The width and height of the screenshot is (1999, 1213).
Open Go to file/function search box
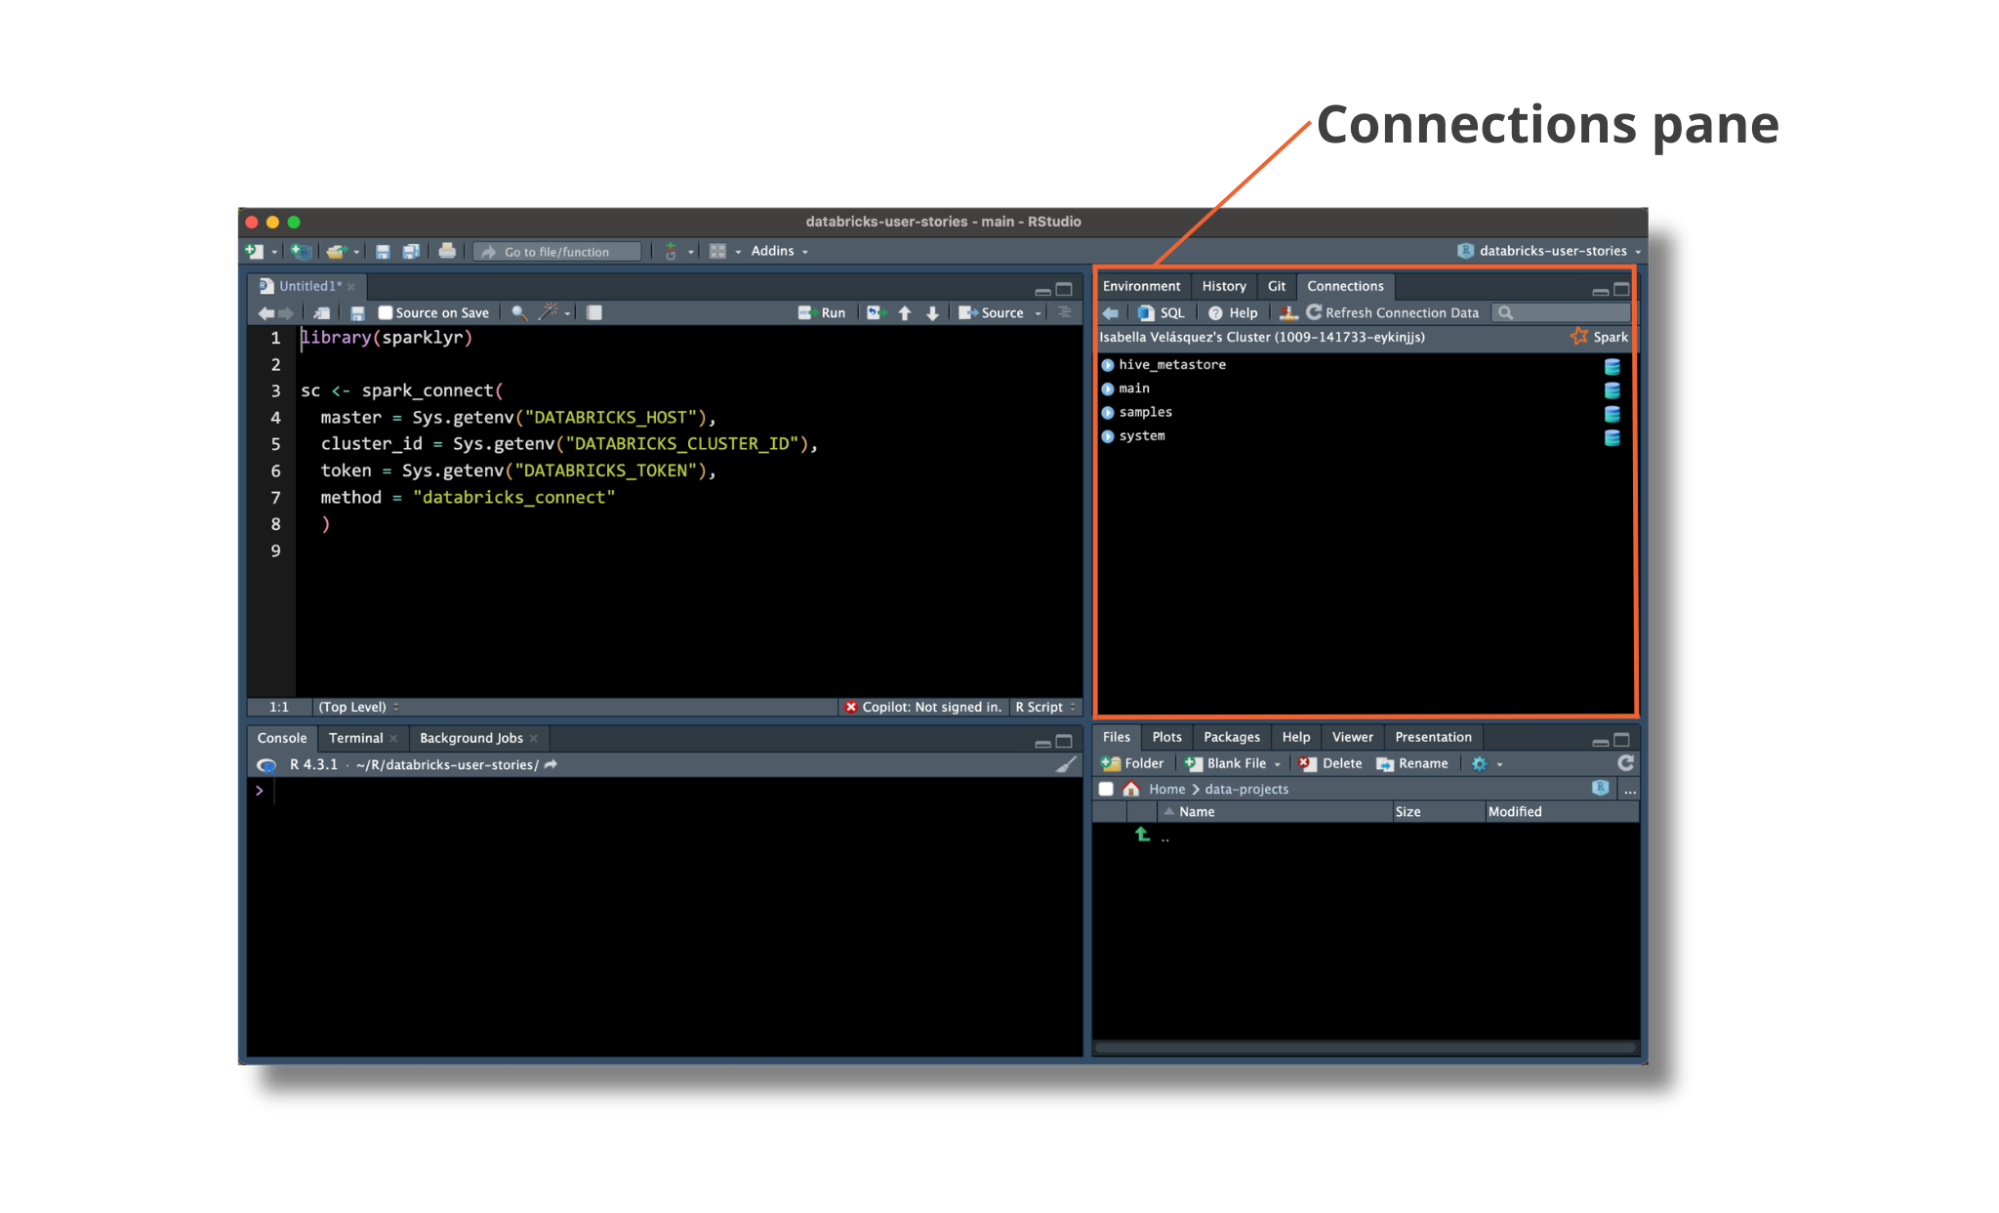click(556, 251)
